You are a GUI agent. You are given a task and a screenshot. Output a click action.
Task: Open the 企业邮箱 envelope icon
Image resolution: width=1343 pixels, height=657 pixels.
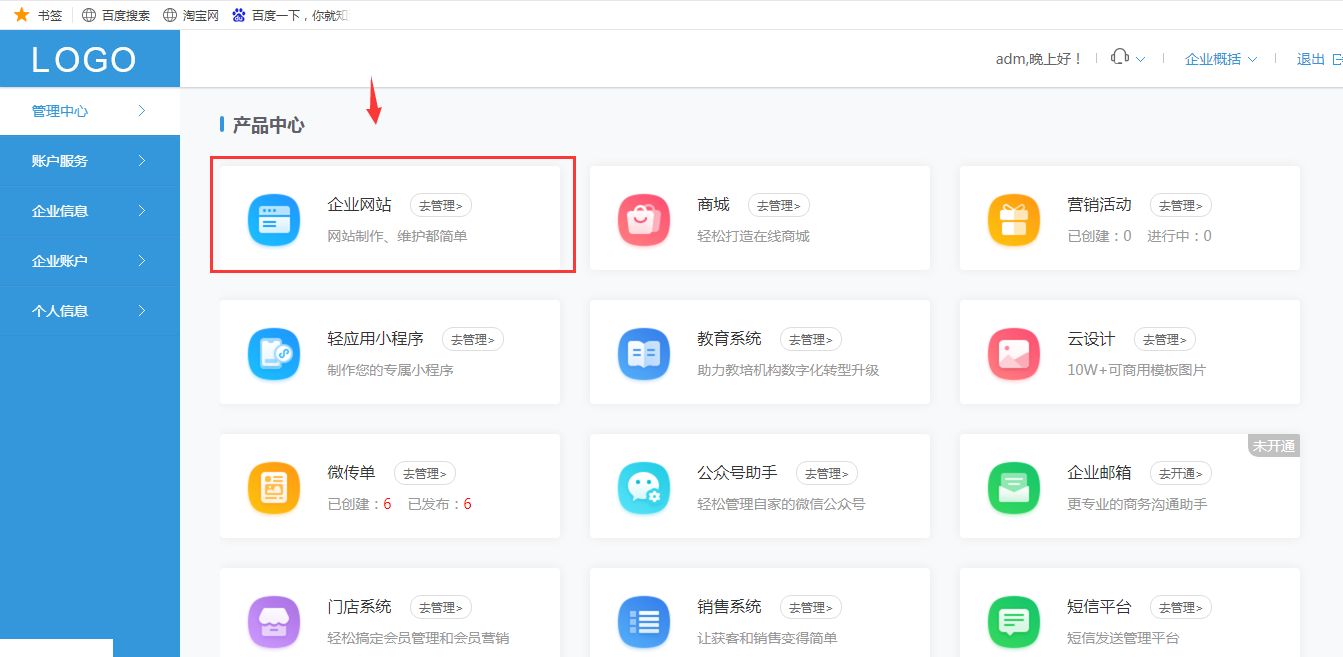pos(1013,487)
